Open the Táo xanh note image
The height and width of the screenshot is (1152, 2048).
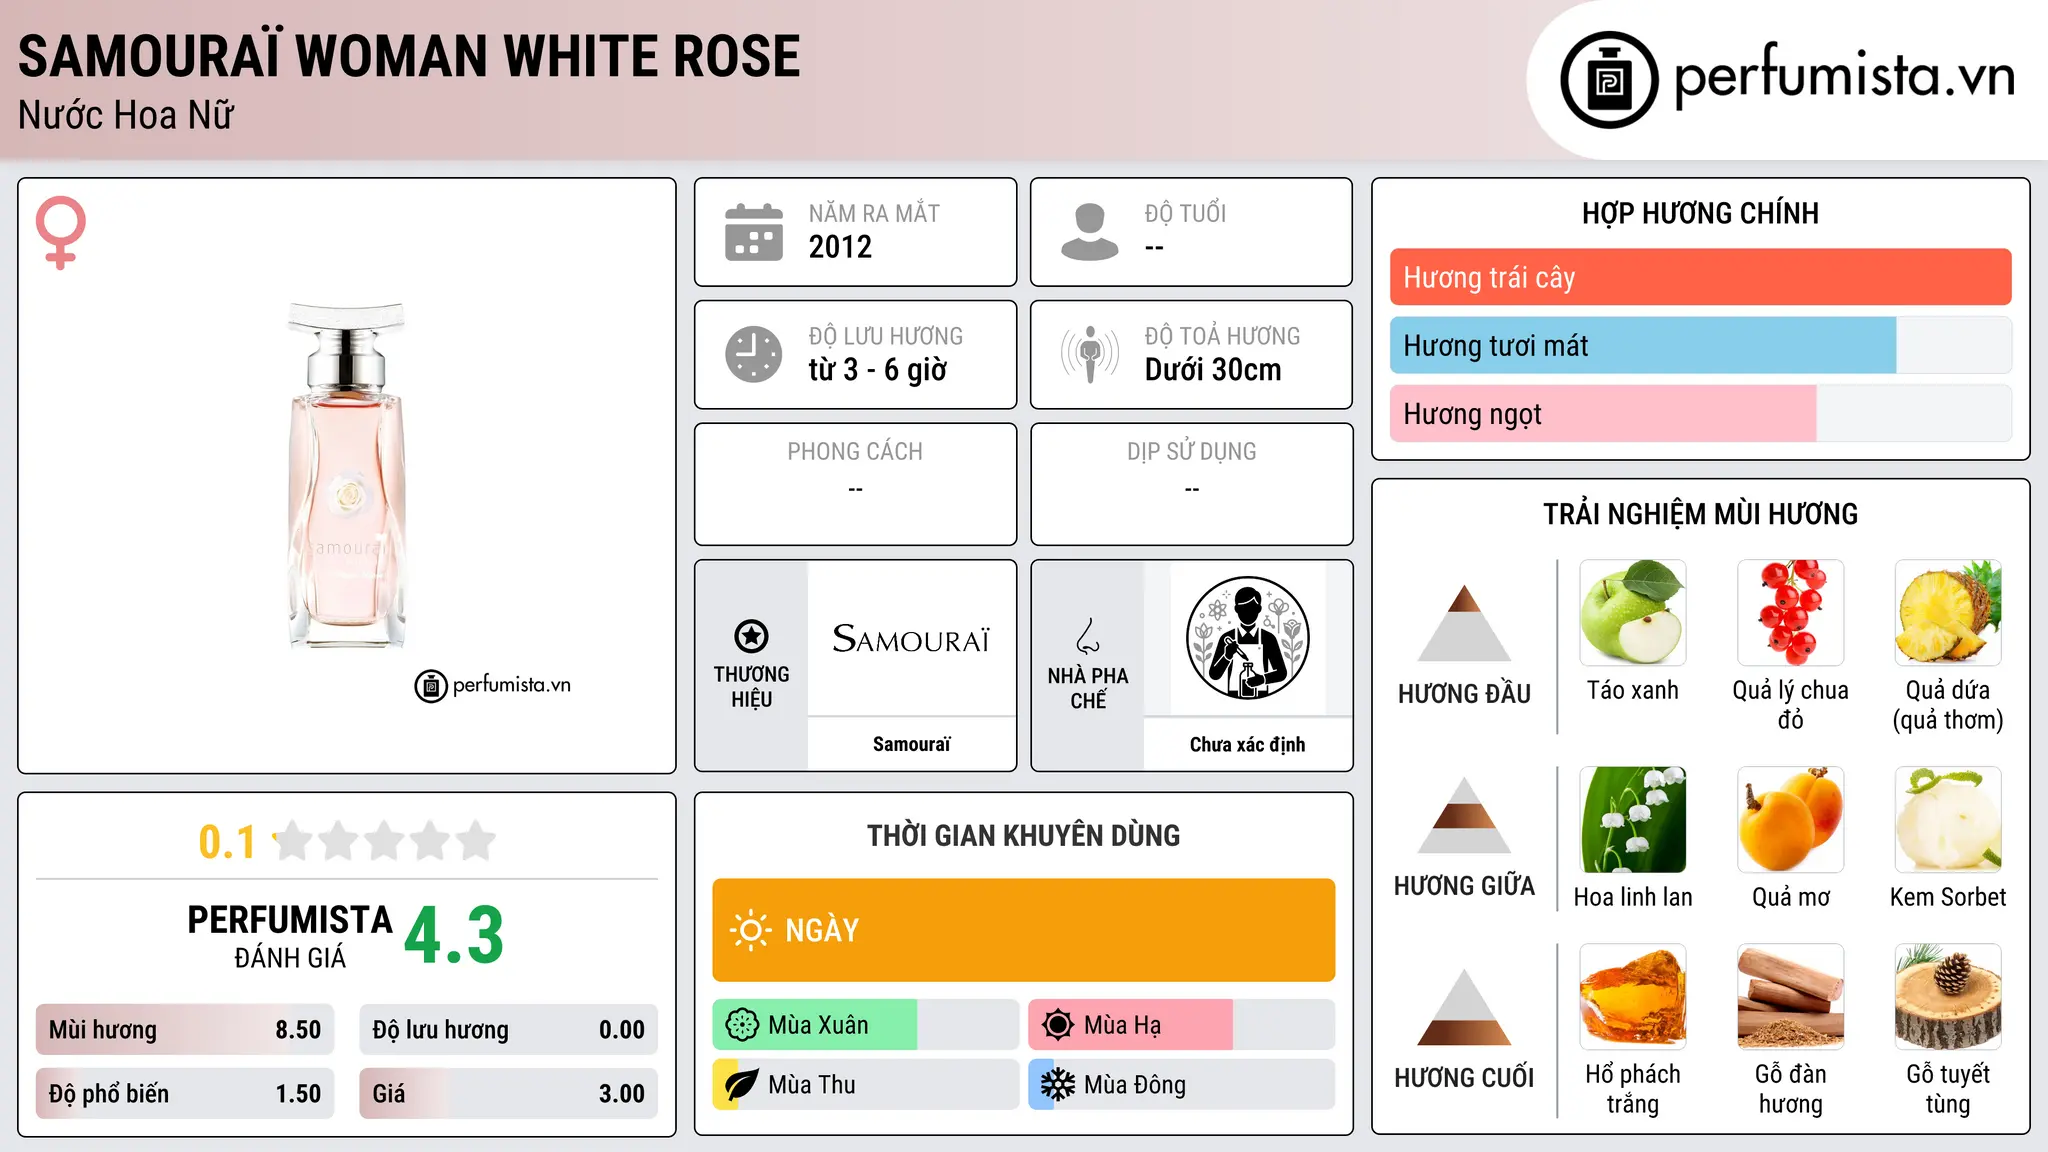click(x=1633, y=613)
